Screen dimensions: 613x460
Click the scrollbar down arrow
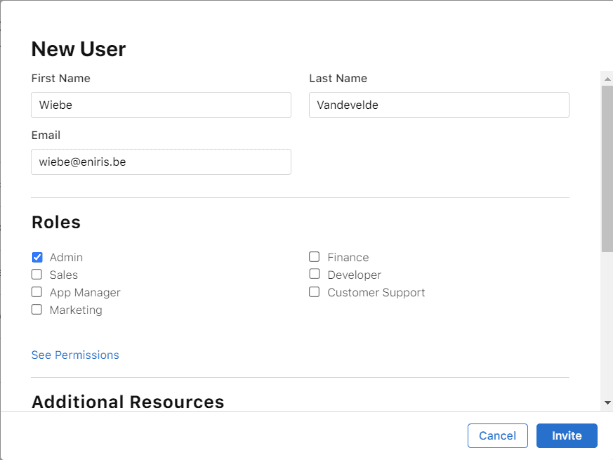[x=606, y=402]
